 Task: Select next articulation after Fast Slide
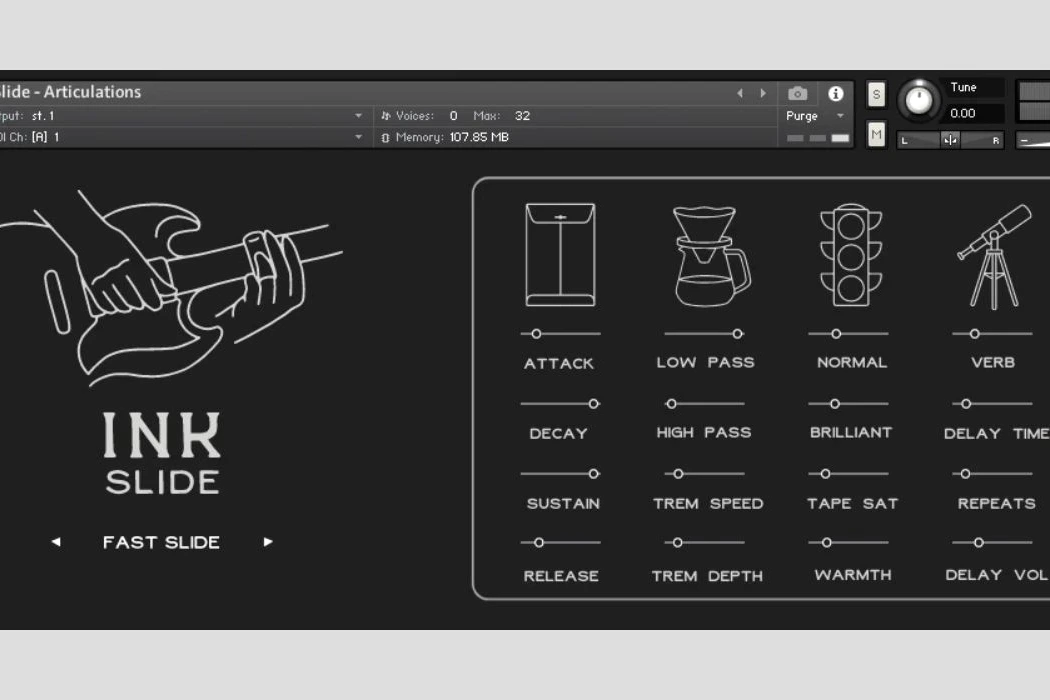tap(268, 542)
